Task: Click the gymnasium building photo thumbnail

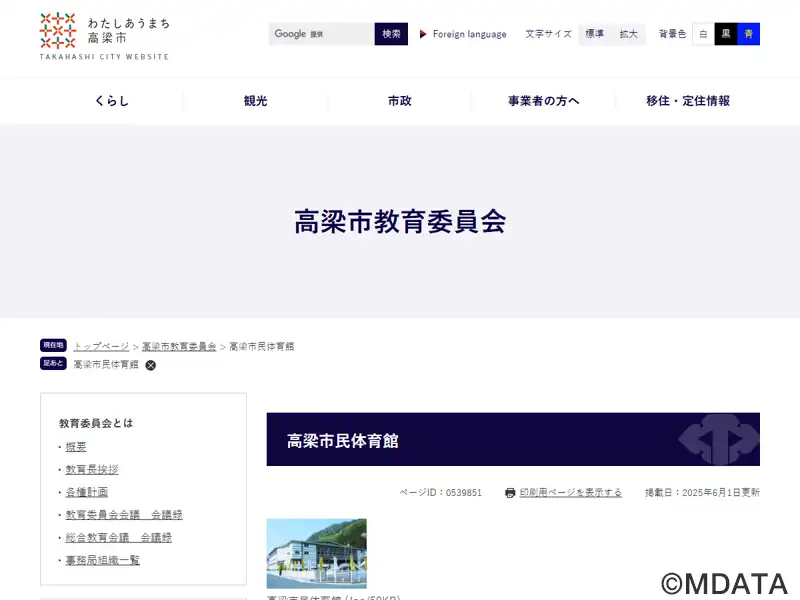Action: pyautogui.click(x=316, y=553)
